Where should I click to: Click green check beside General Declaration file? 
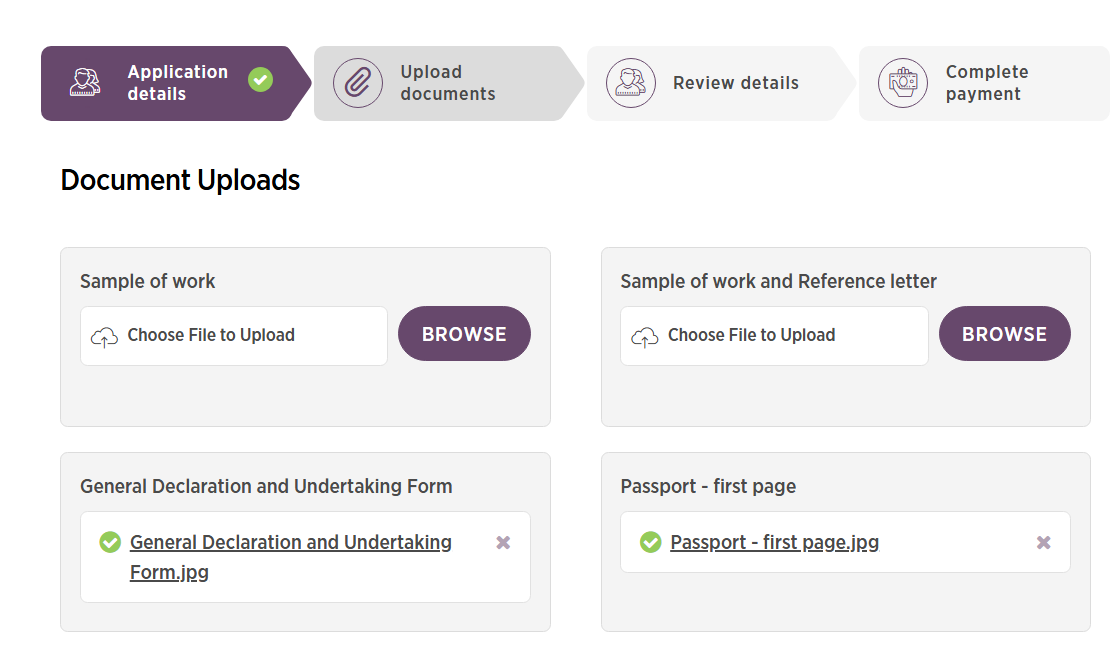(x=110, y=542)
